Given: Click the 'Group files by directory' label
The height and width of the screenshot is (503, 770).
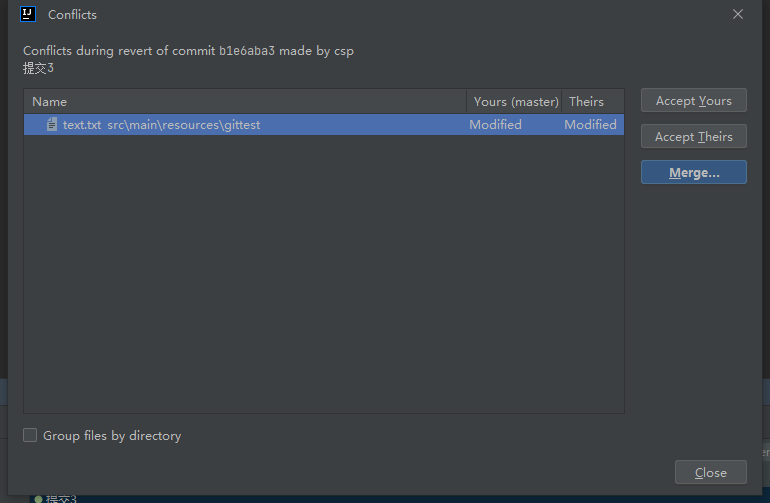Looking at the screenshot, I should coord(112,436).
